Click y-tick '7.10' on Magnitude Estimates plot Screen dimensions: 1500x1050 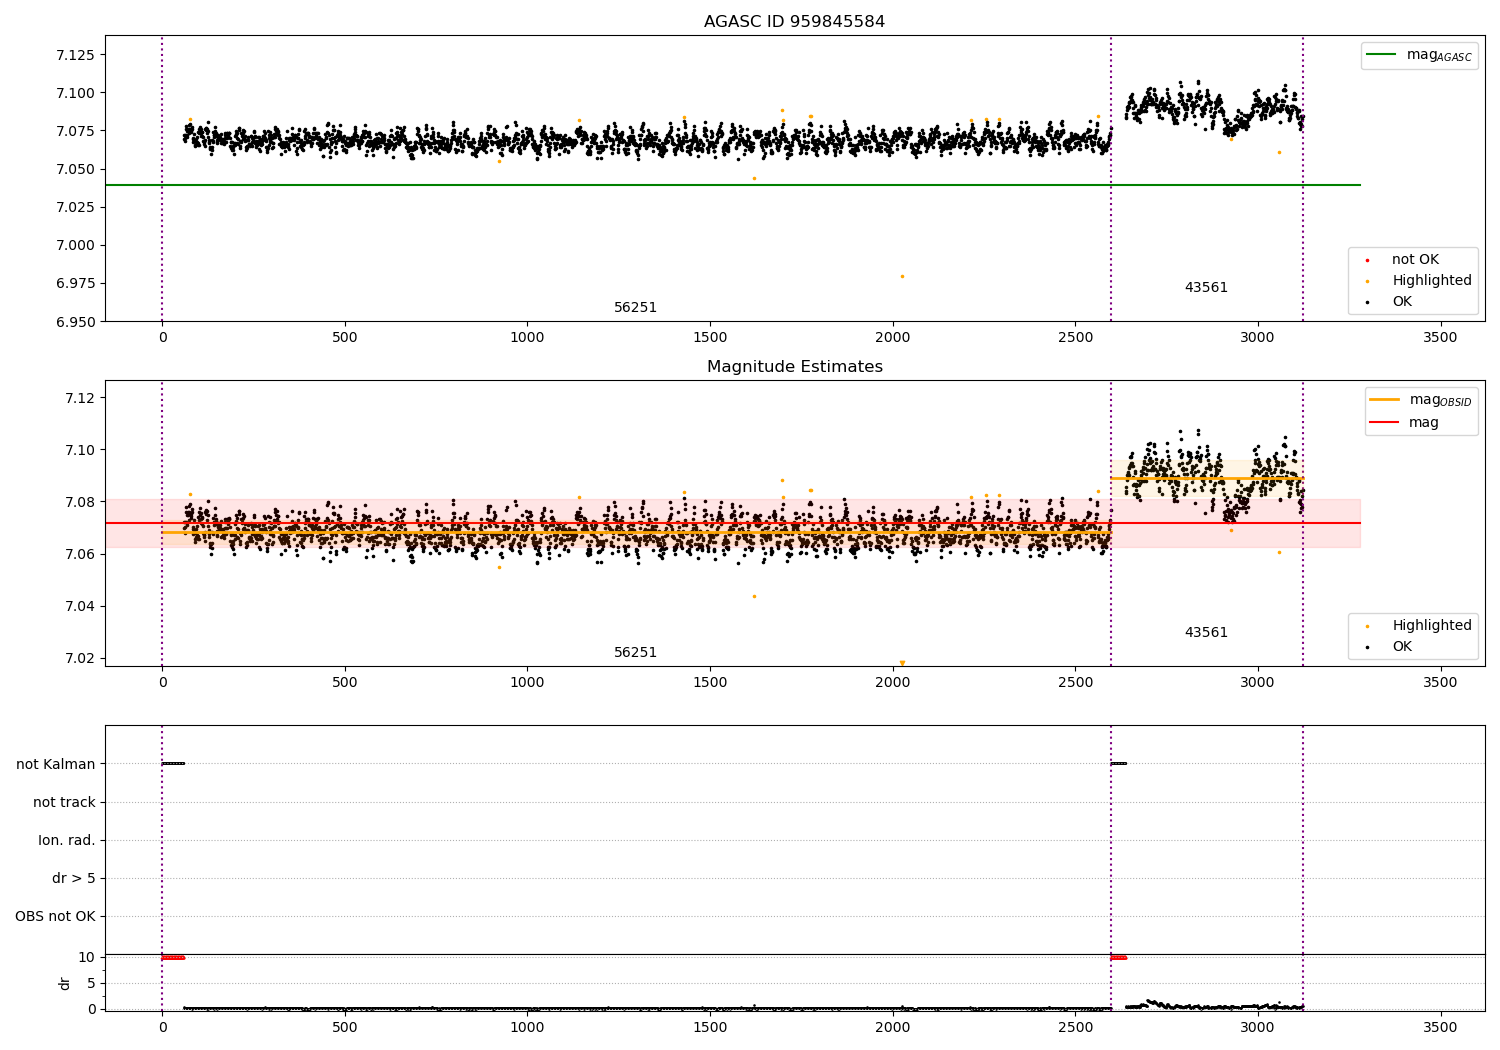click(80, 450)
